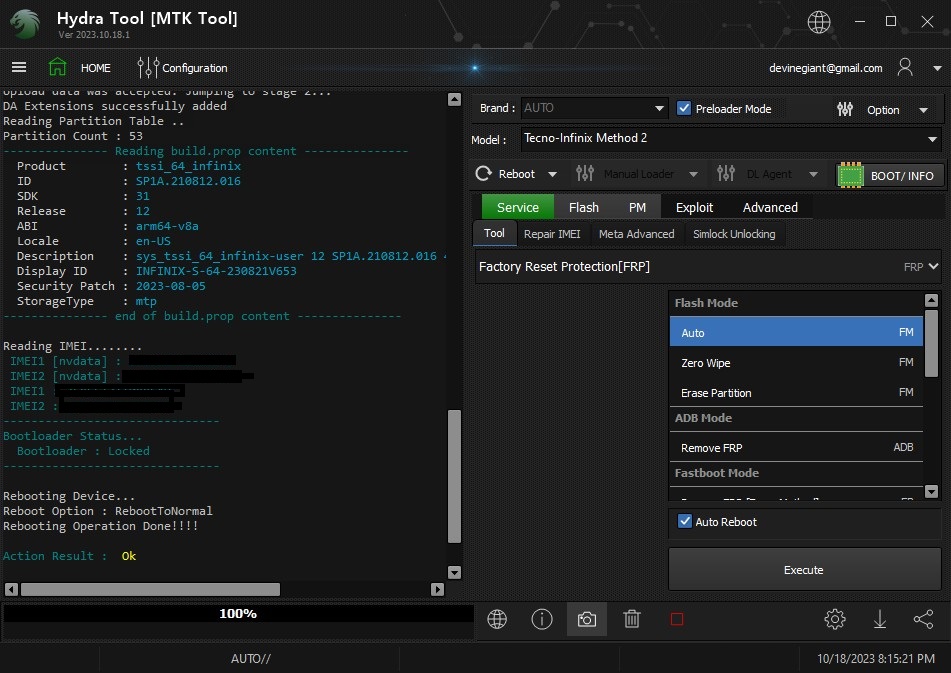Click log scroll right arrow
951x673 pixels.
click(x=437, y=589)
